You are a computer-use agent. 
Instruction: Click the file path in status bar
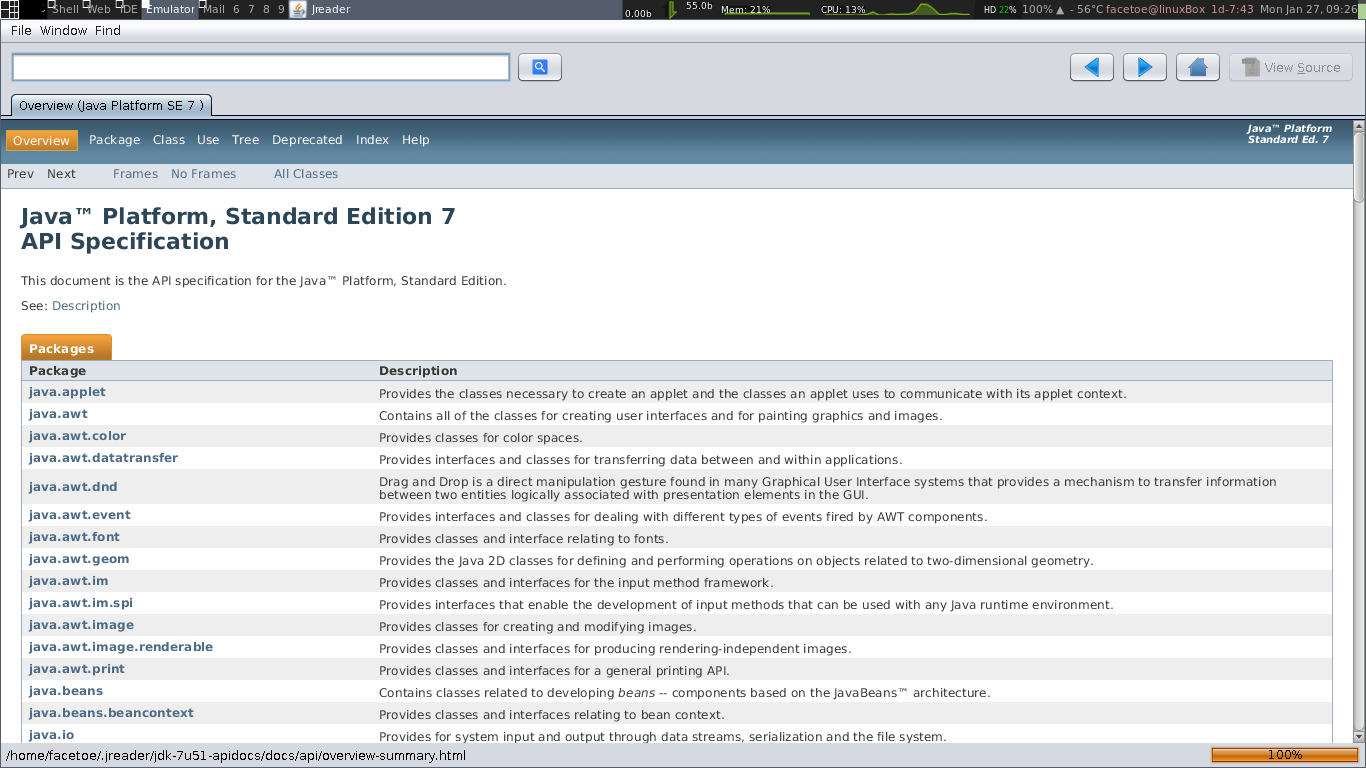click(235, 755)
